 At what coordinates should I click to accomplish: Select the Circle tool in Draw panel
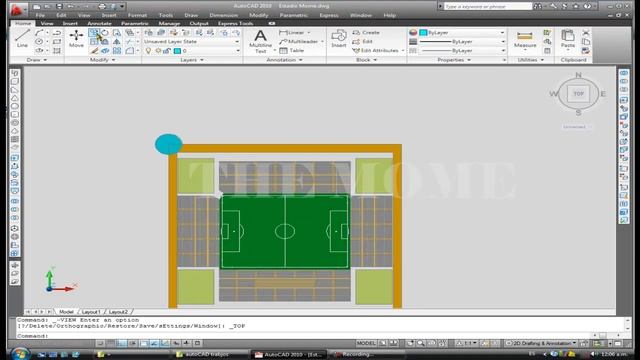39,42
